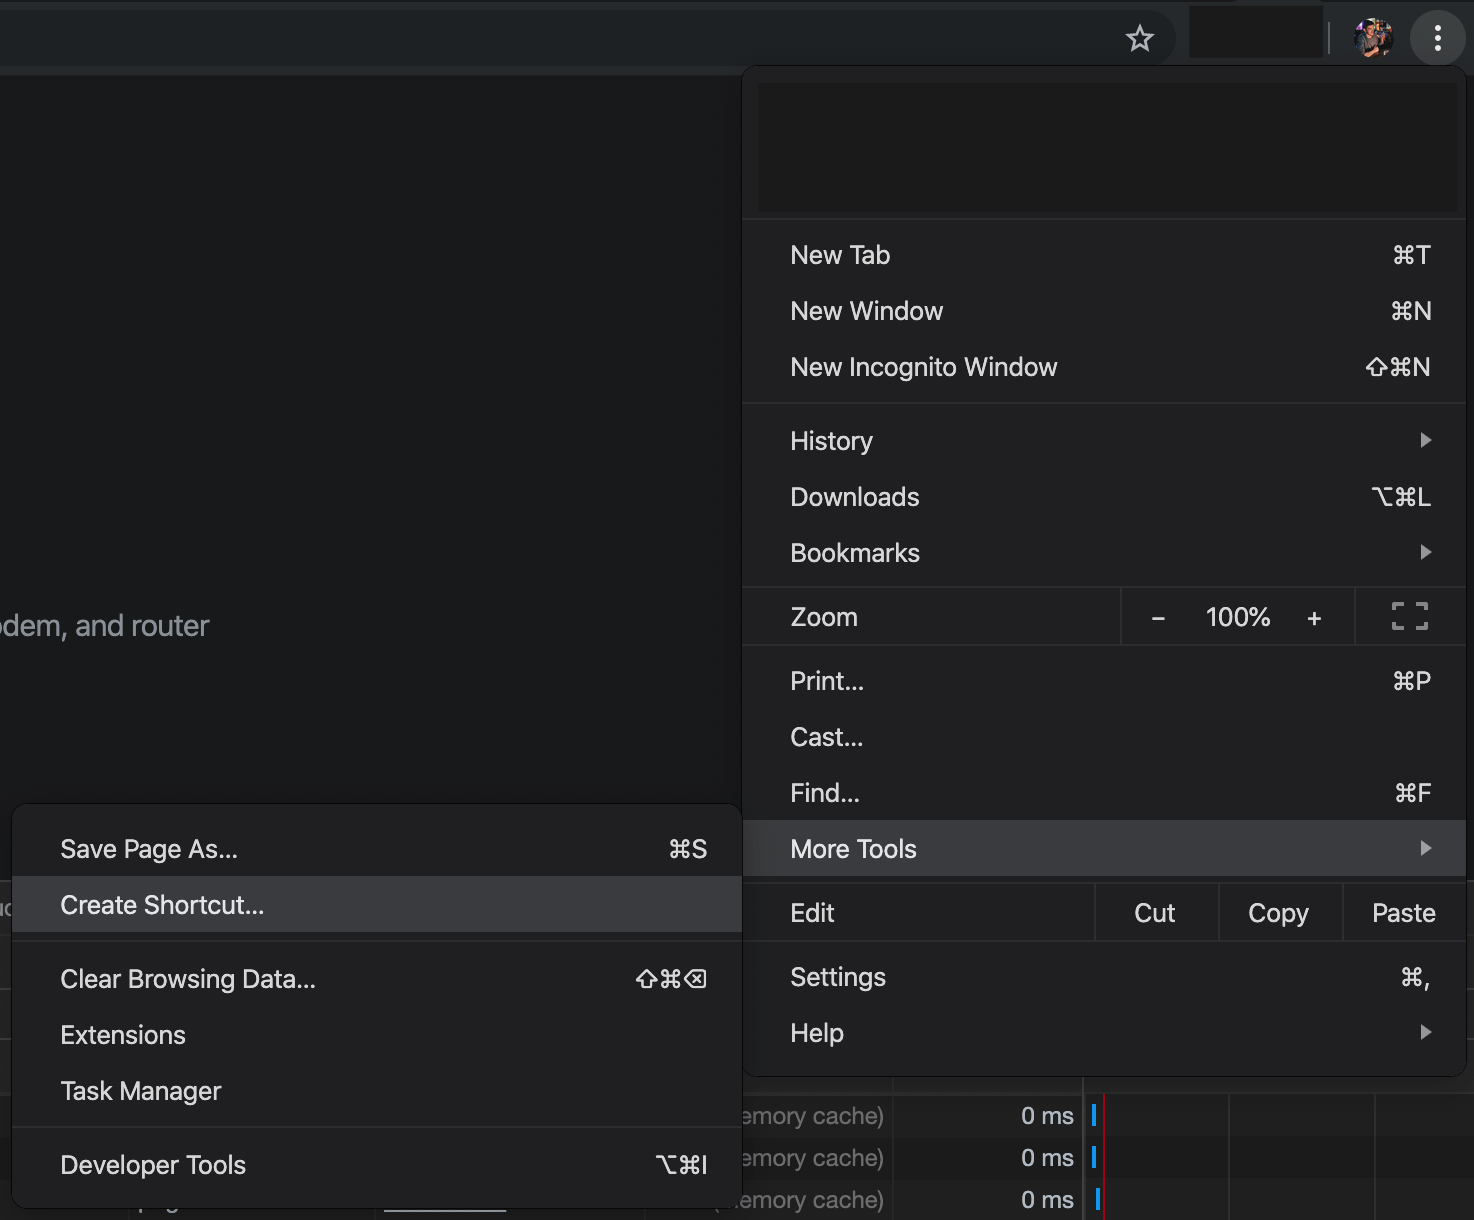
Task: Click the Copy button
Action: click(1279, 913)
